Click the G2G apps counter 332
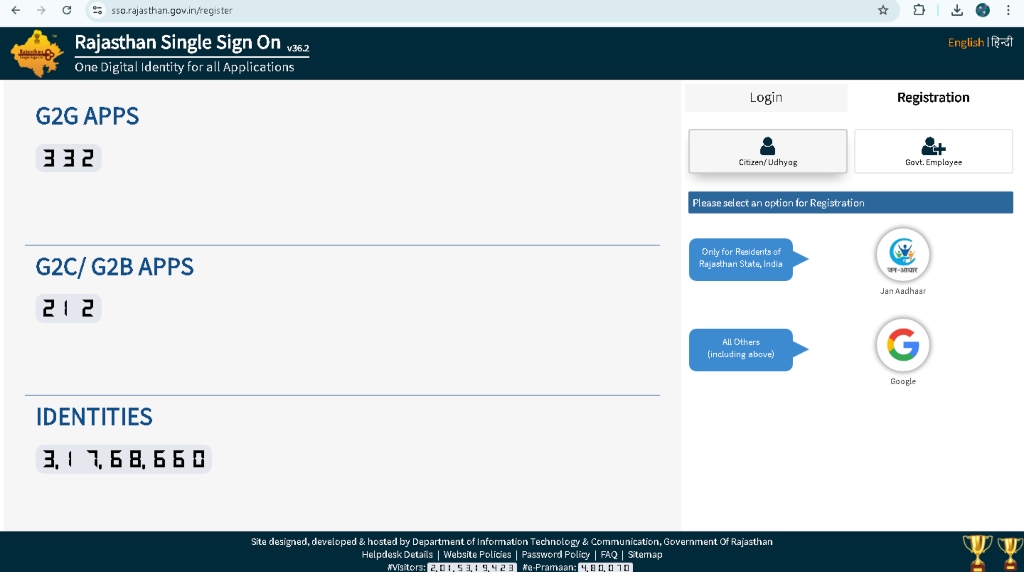 pos(68,158)
